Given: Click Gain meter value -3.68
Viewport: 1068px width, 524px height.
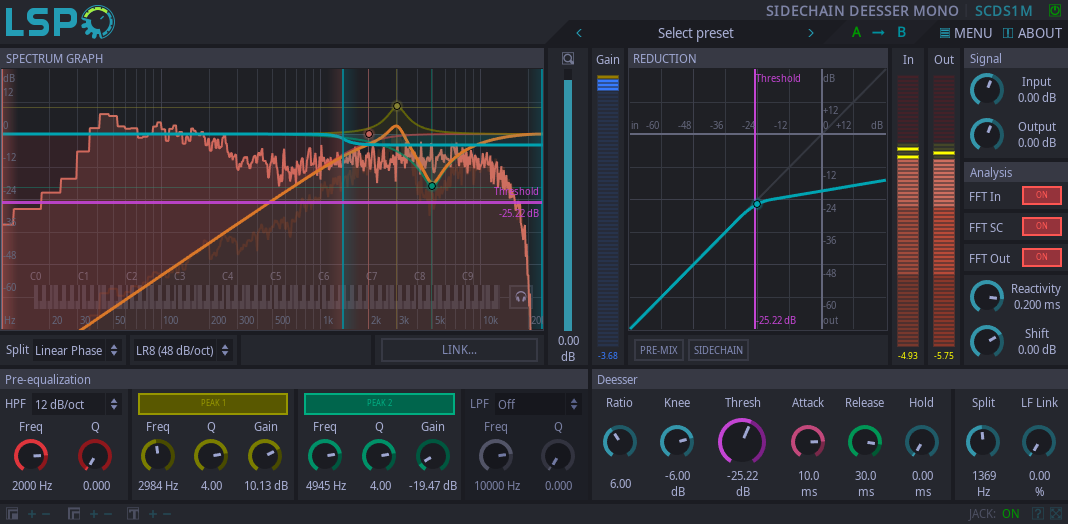Looking at the screenshot, I should pyautogui.click(x=608, y=355).
